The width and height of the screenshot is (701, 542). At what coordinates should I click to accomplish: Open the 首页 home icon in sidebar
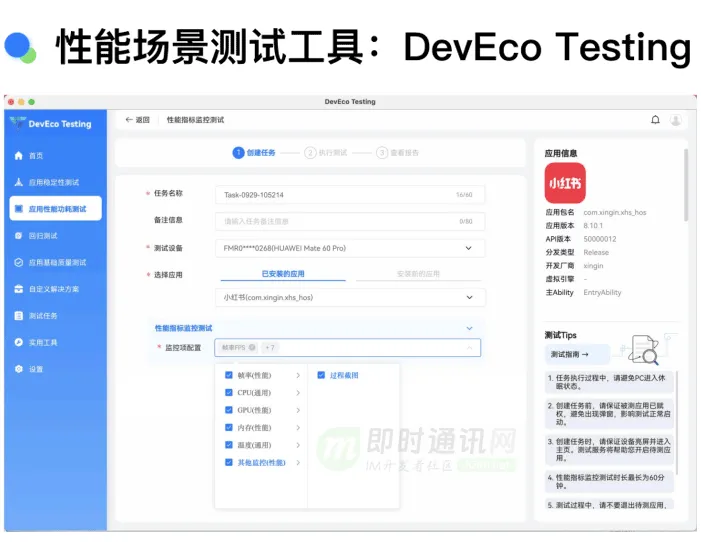(18, 156)
